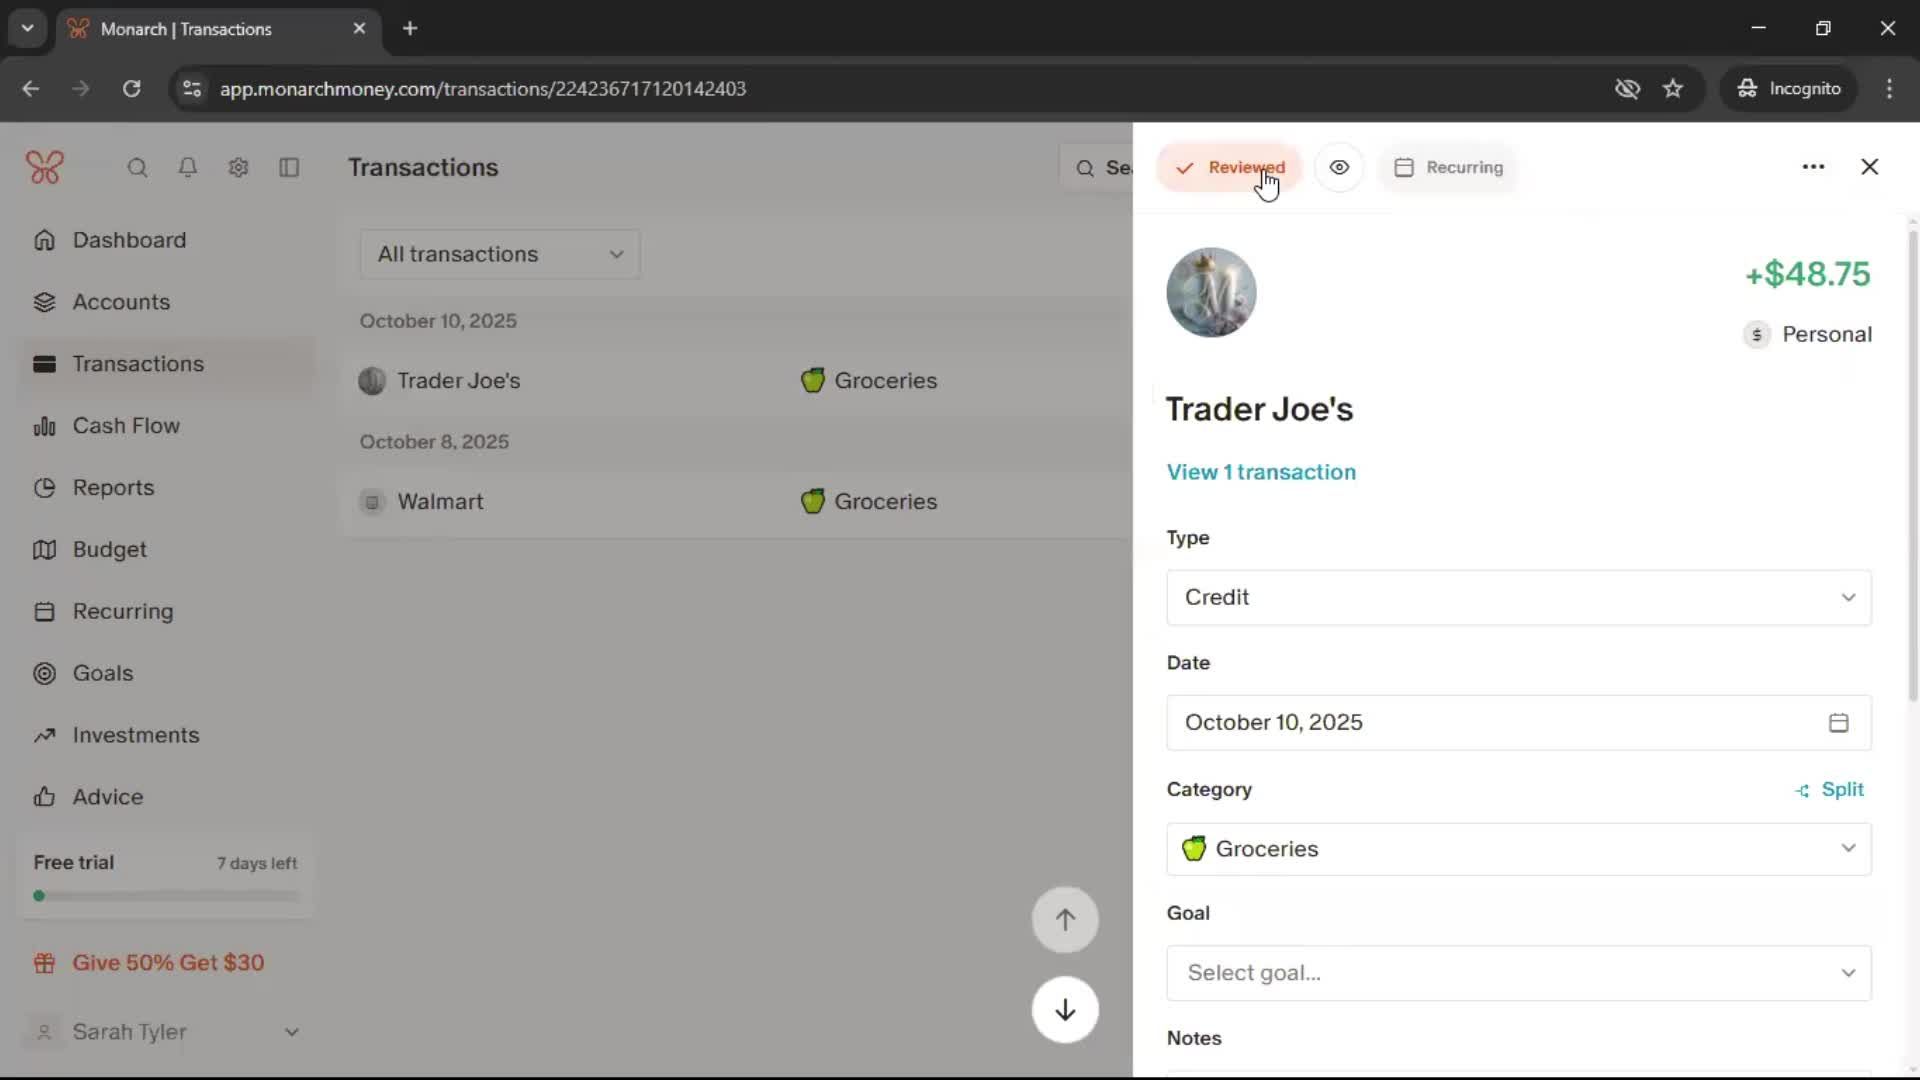Open the three-dots more options menu
This screenshot has height=1080, width=1920.
point(1813,167)
